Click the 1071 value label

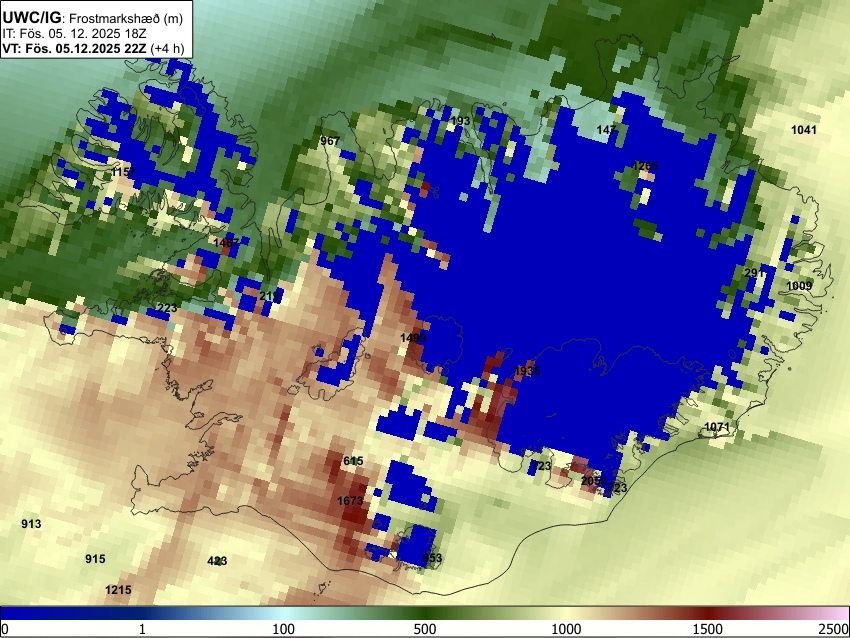tap(717, 427)
